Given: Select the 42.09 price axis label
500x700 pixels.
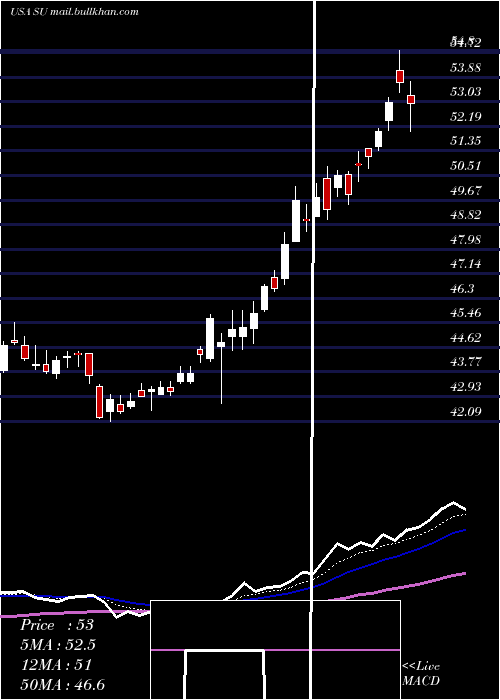Looking at the screenshot, I should pos(466,411).
